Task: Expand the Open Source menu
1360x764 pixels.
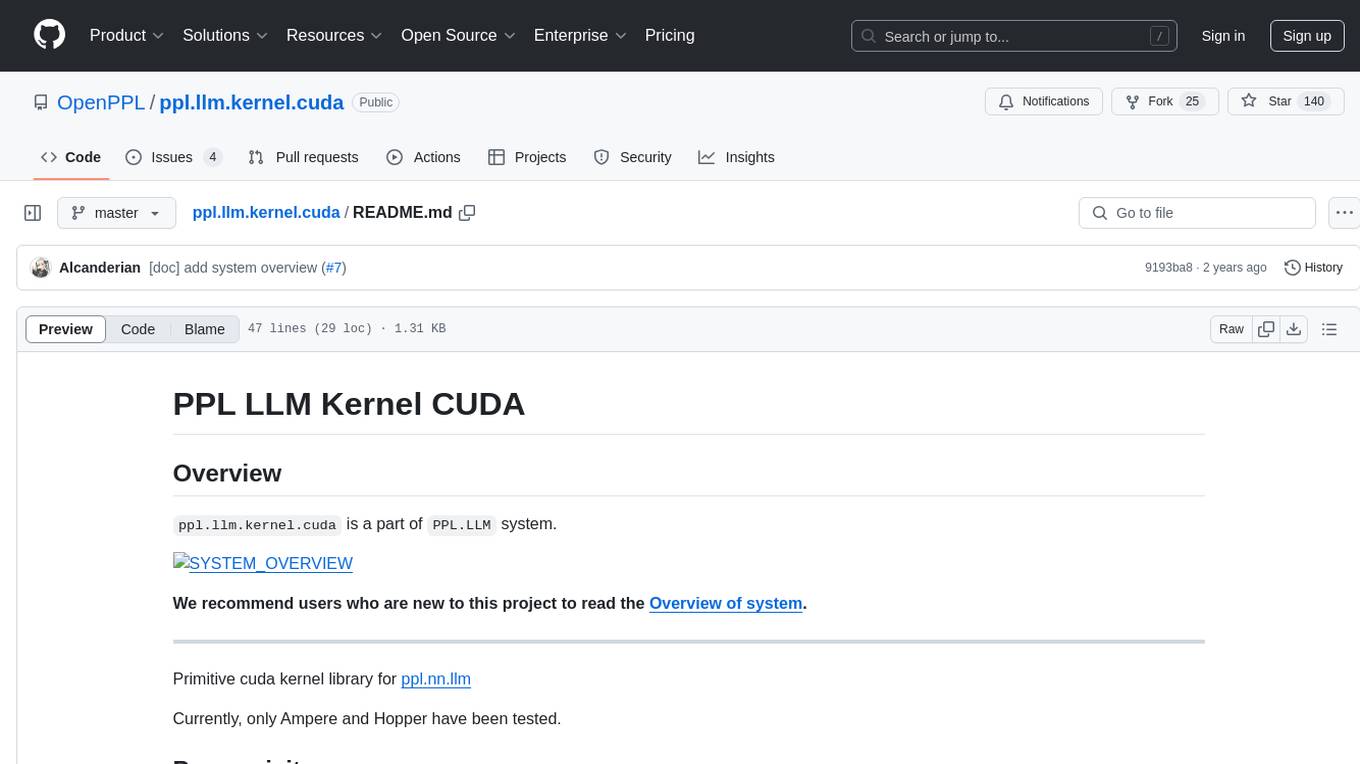Action: 458,35
